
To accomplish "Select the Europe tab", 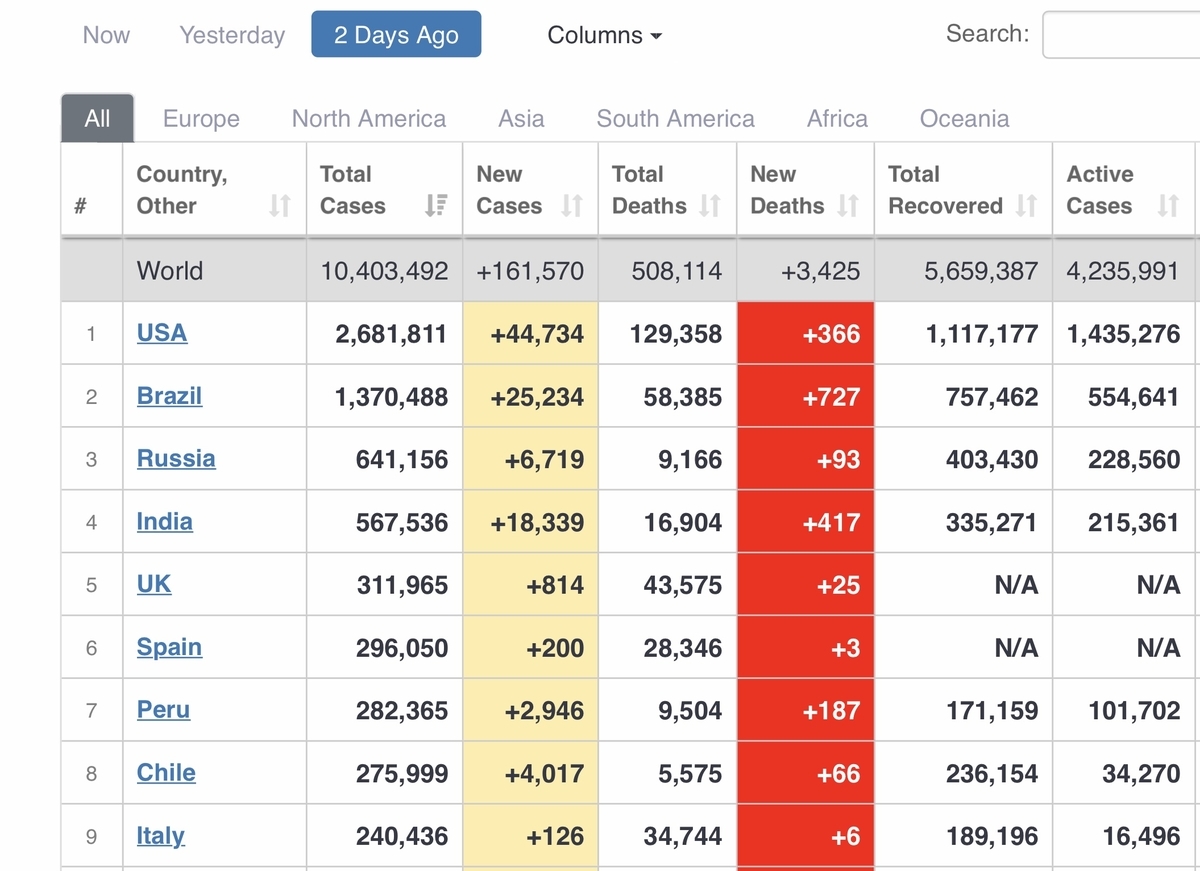I will pyautogui.click(x=201, y=119).
